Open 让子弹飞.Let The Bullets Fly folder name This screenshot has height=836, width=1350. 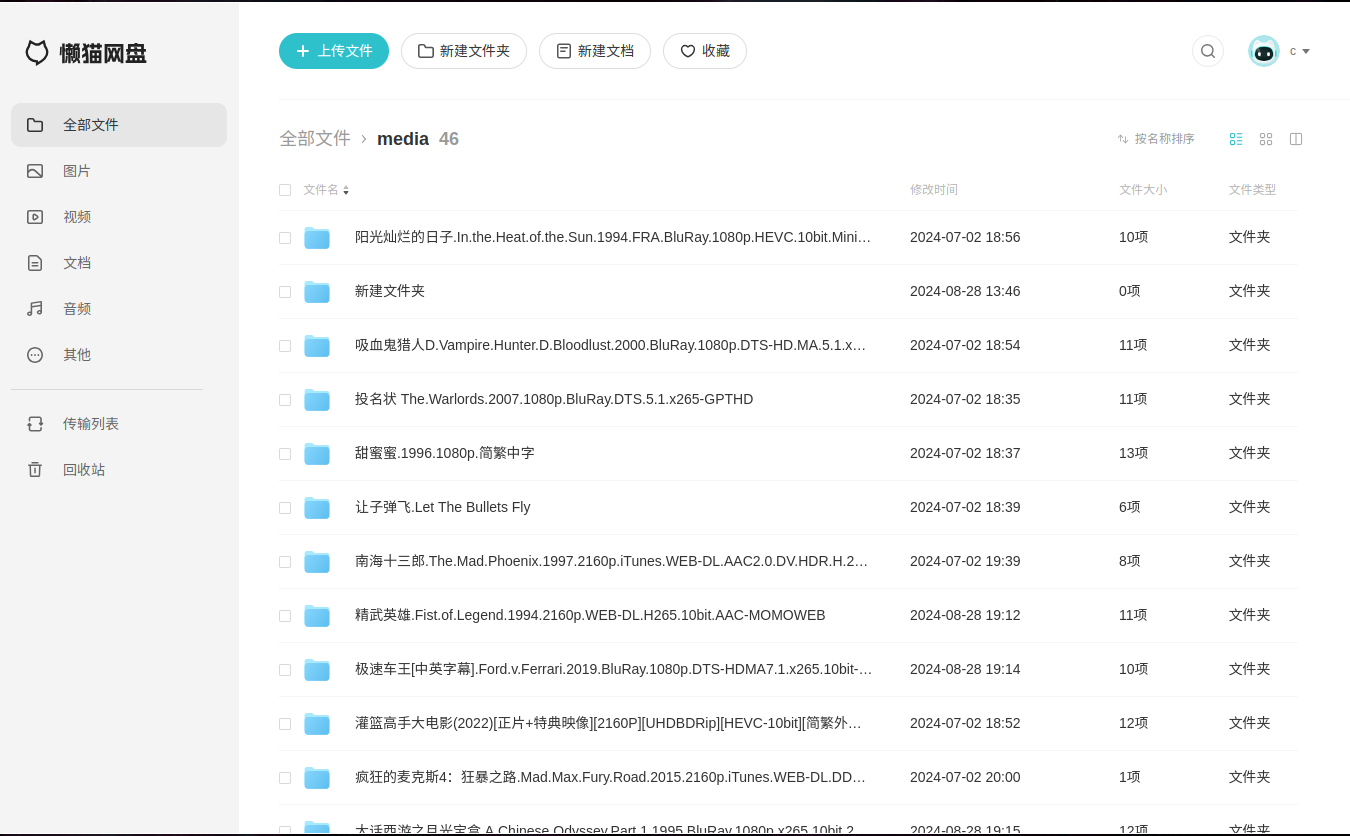tap(443, 508)
